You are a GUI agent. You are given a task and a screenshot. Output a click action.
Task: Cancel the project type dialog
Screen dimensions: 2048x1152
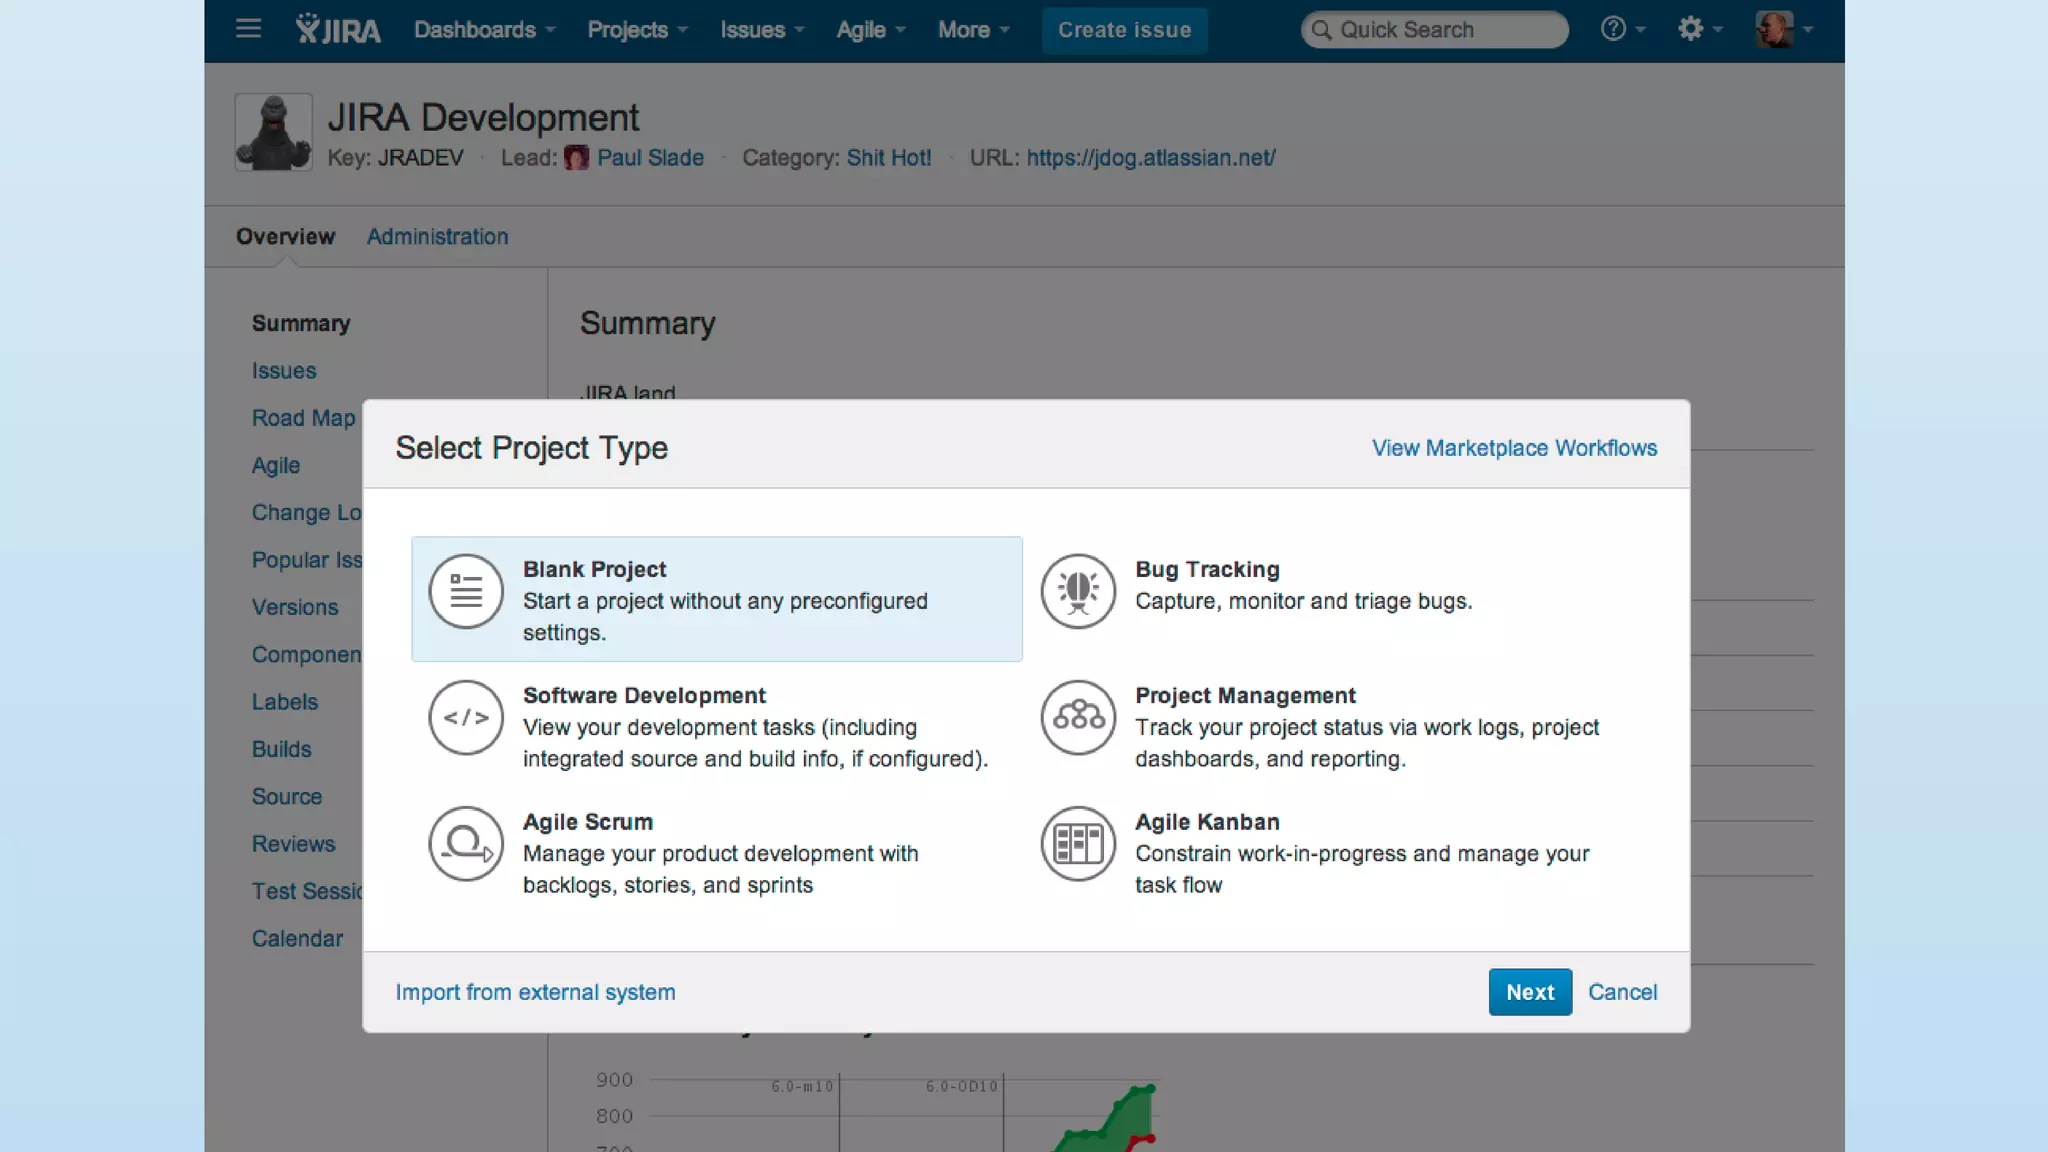pos(1622,992)
